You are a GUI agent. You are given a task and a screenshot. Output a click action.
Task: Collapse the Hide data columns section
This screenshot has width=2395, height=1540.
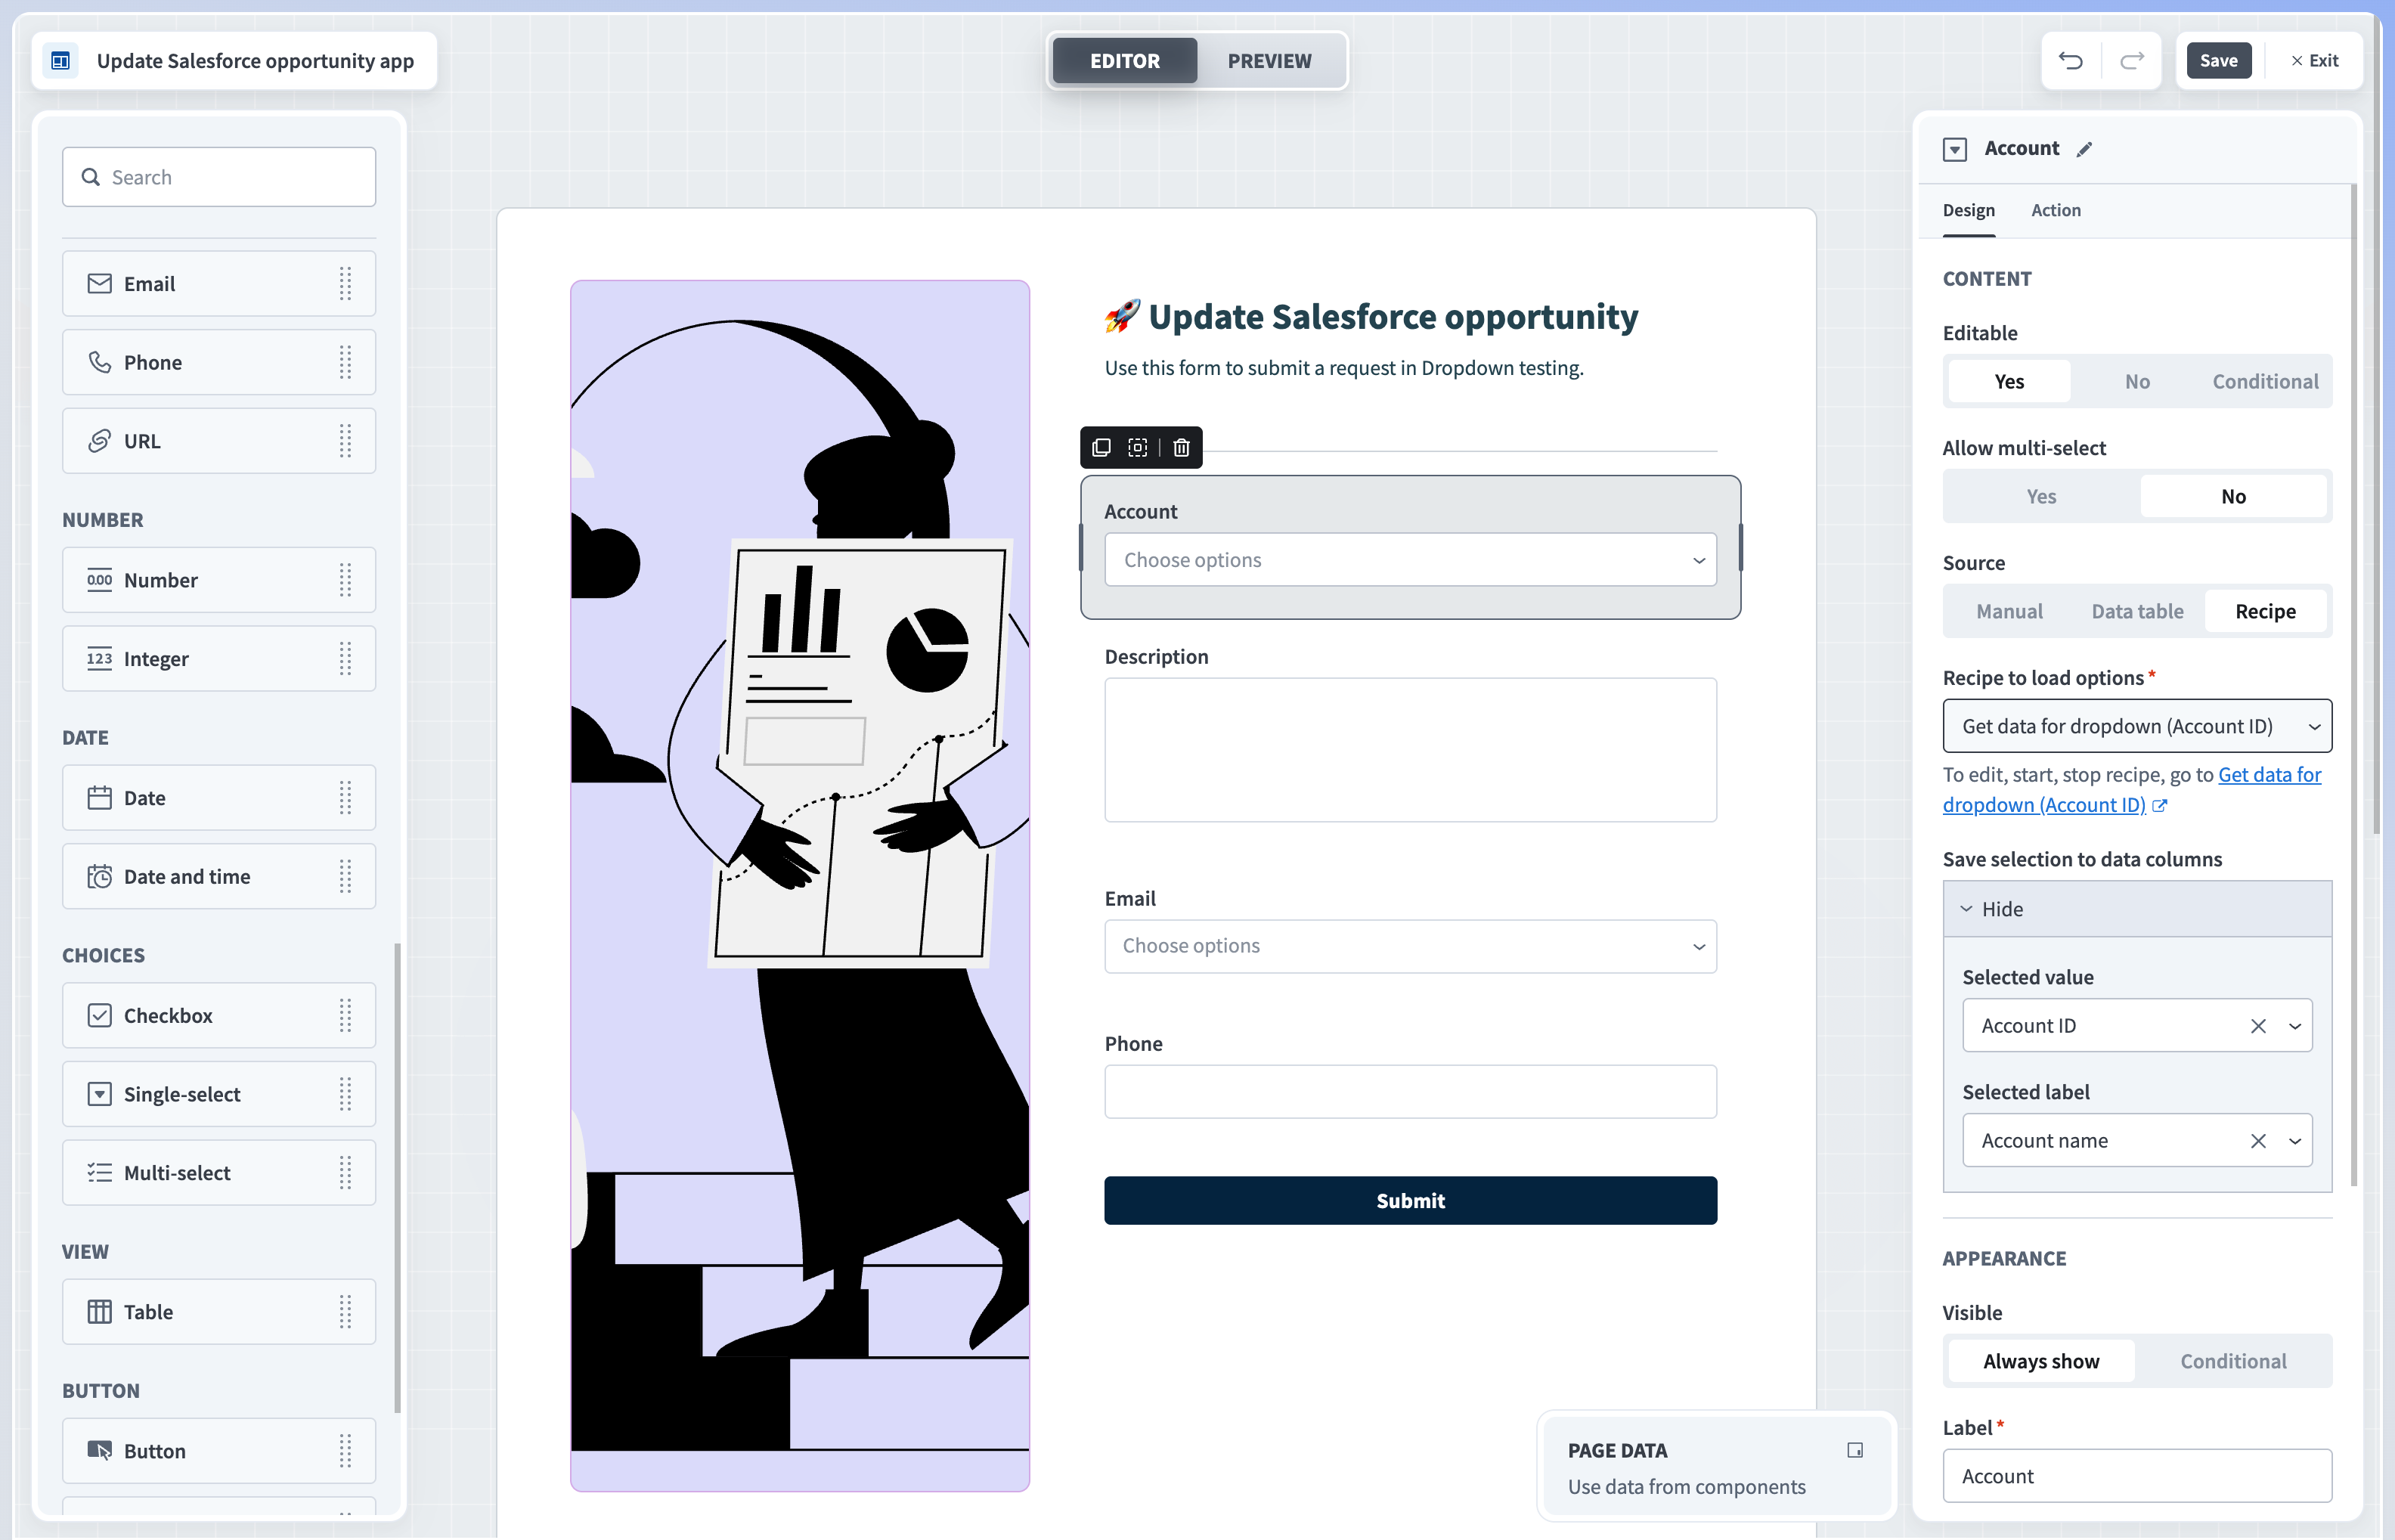click(x=2137, y=909)
